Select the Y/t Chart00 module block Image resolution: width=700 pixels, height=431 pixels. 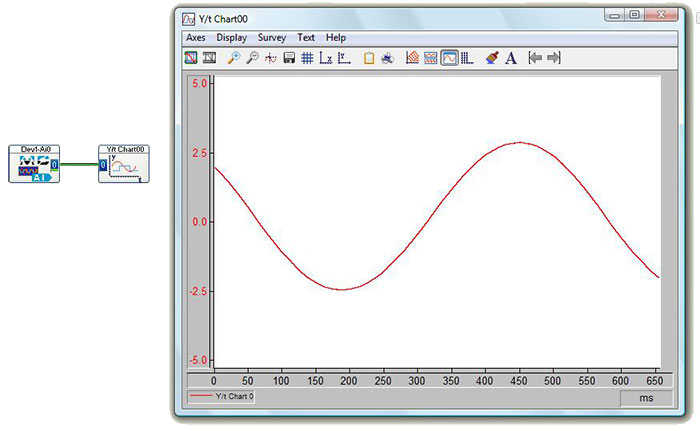pyautogui.click(x=124, y=163)
